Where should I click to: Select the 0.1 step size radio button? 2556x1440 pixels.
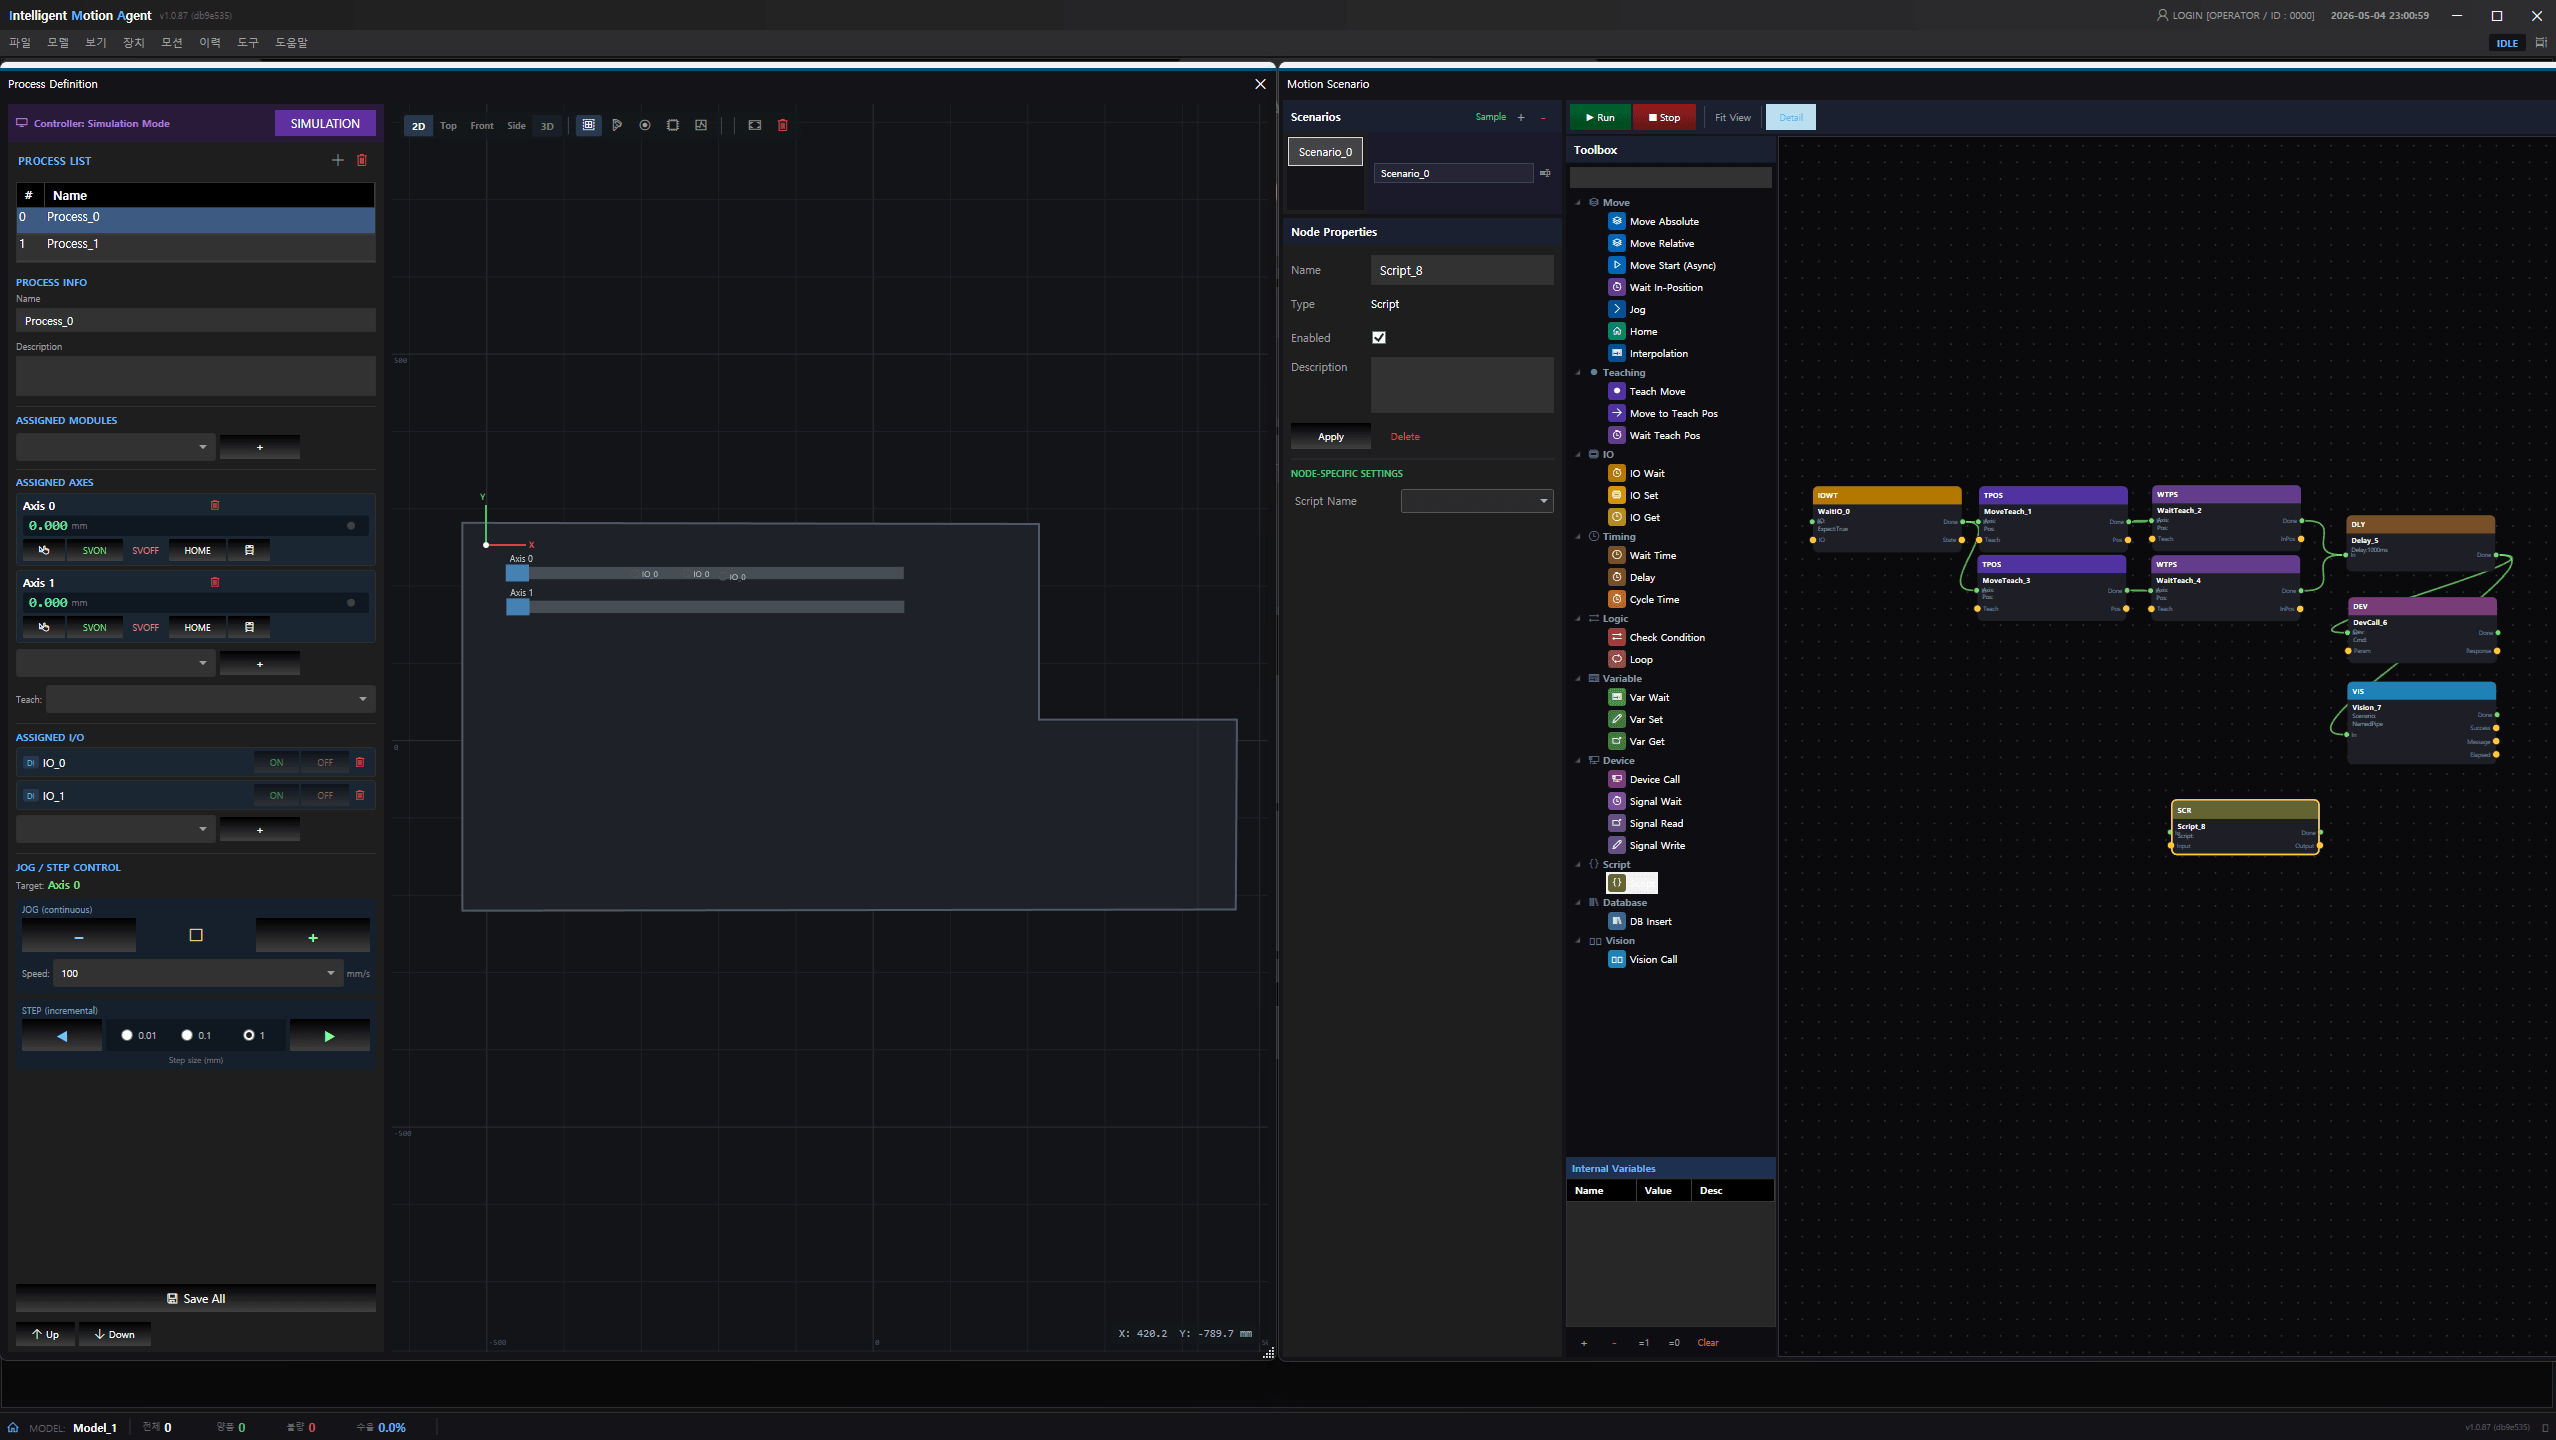coord(187,1035)
